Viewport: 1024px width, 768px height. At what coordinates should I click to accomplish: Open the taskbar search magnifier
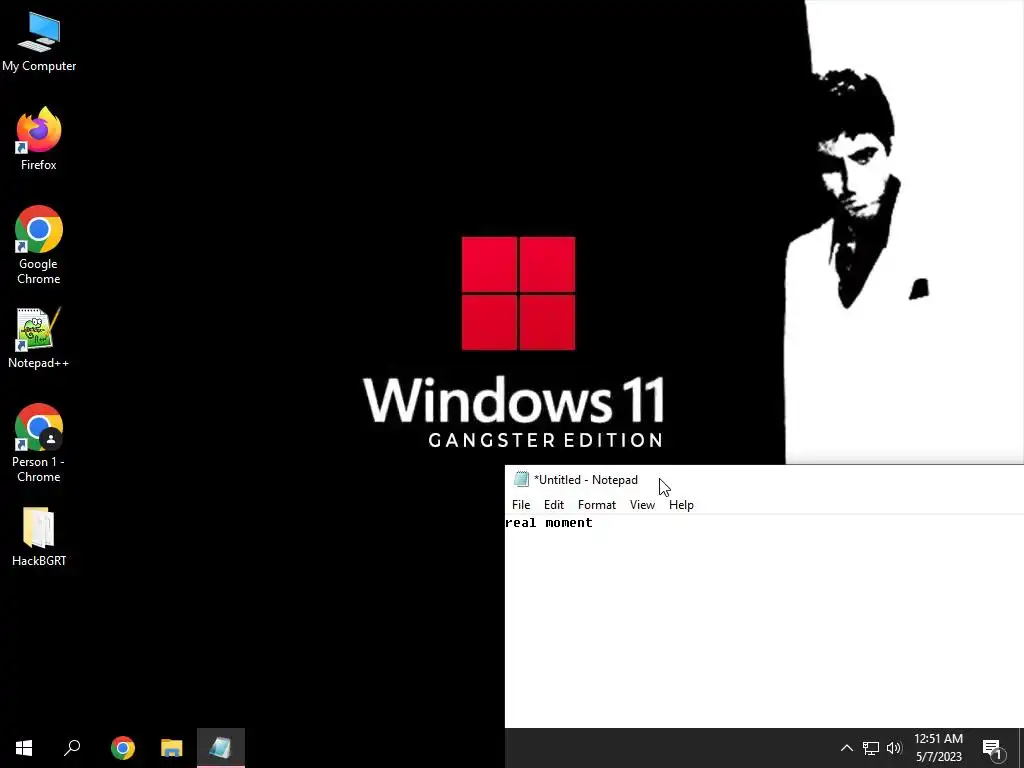72,748
